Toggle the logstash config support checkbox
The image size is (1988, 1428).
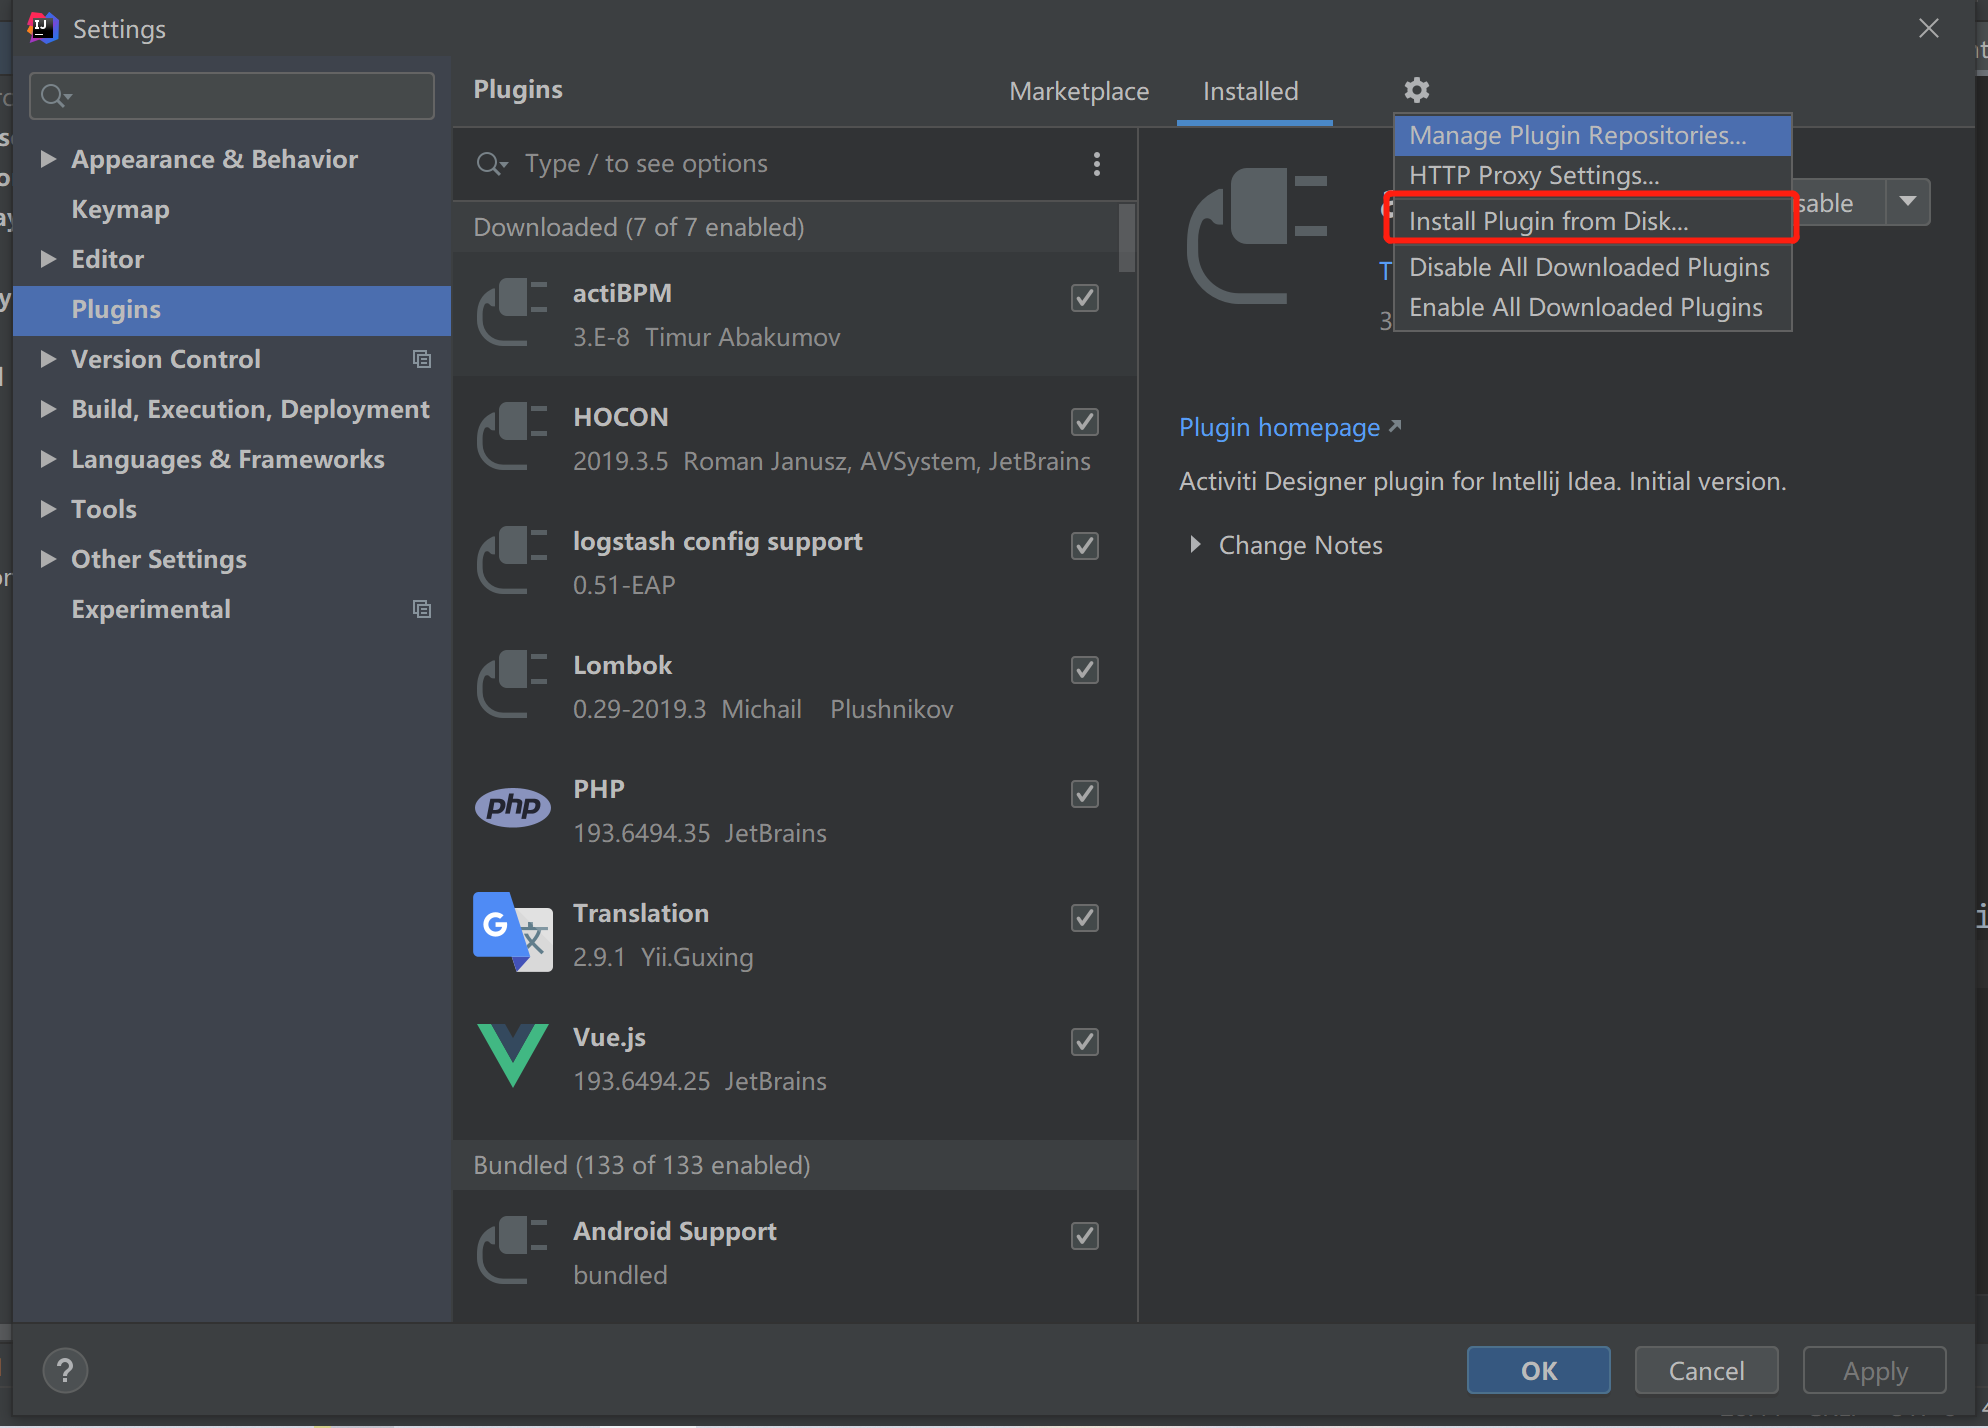pyautogui.click(x=1085, y=545)
